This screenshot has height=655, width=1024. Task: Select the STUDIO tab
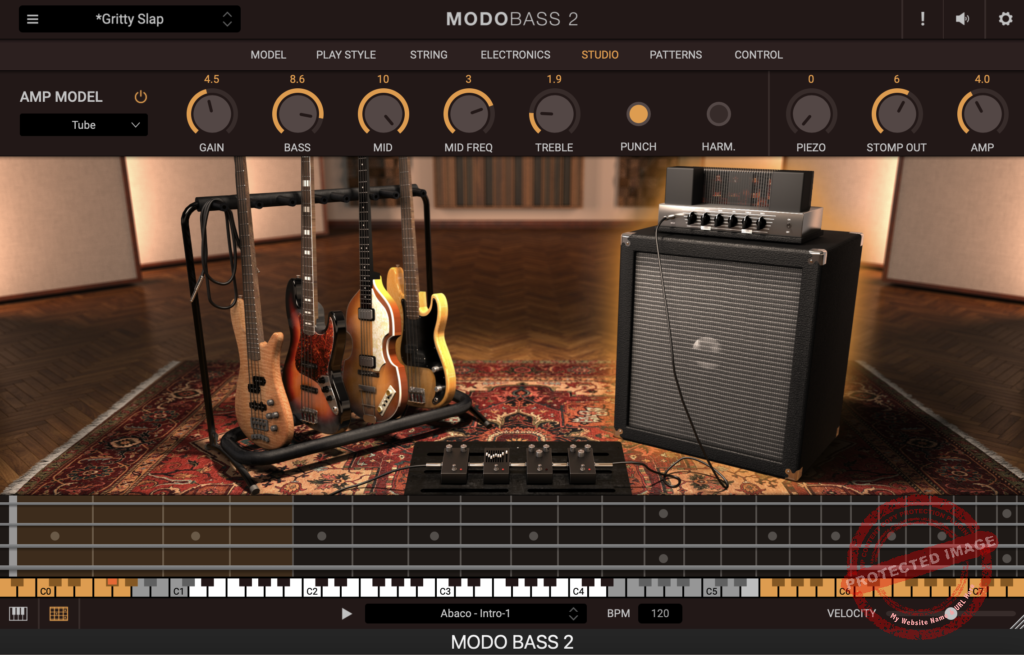click(600, 55)
